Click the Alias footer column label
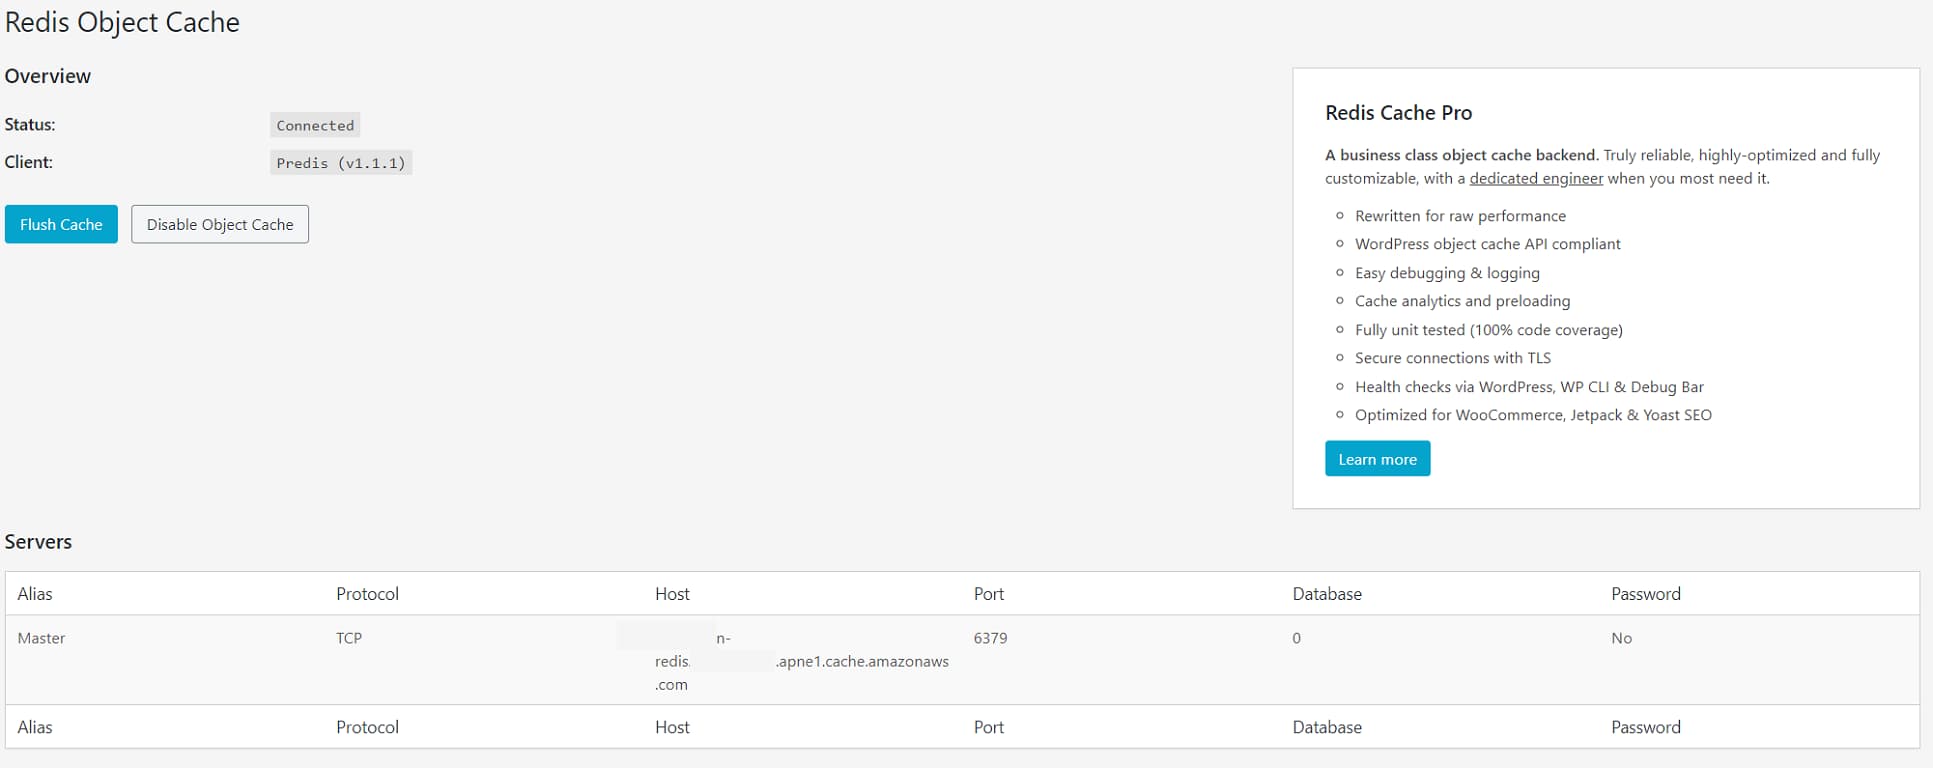Image resolution: width=1933 pixels, height=768 pixels. click(35, 727)
